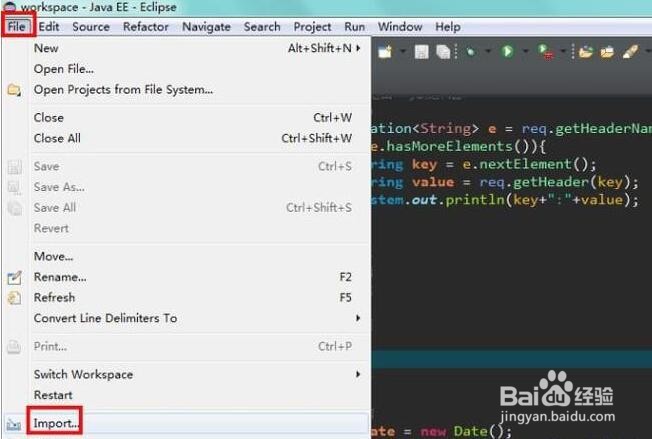Viewport: 652px width, 439px height.
Task: Click the Ctrl+Shift+W shortcut text
Action: click(x=317, y=138)
